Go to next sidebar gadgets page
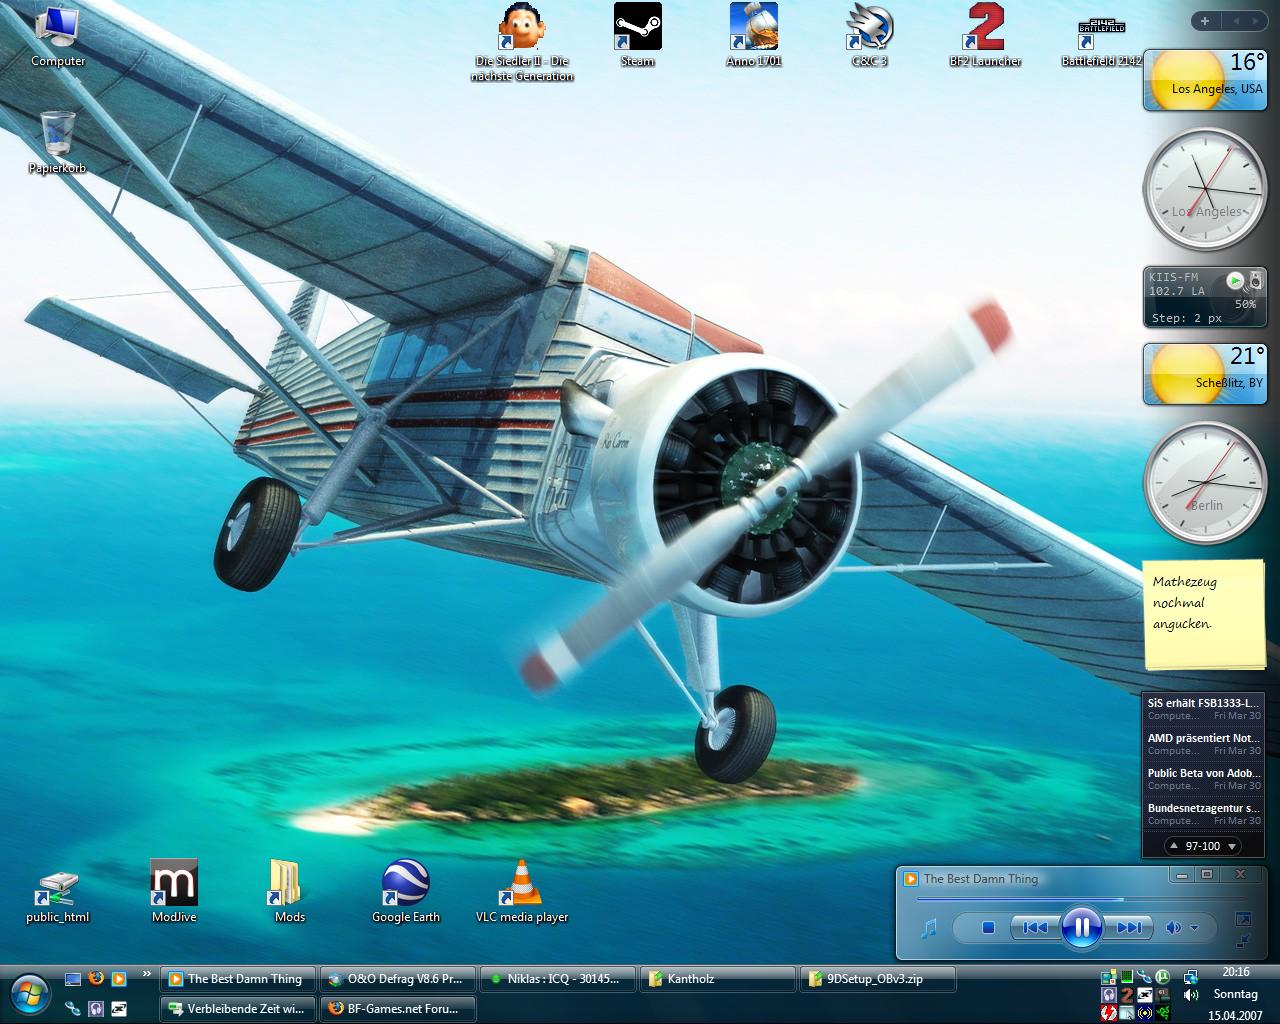This screenshot has width=1280, height=1024. tap(1254, 20)
